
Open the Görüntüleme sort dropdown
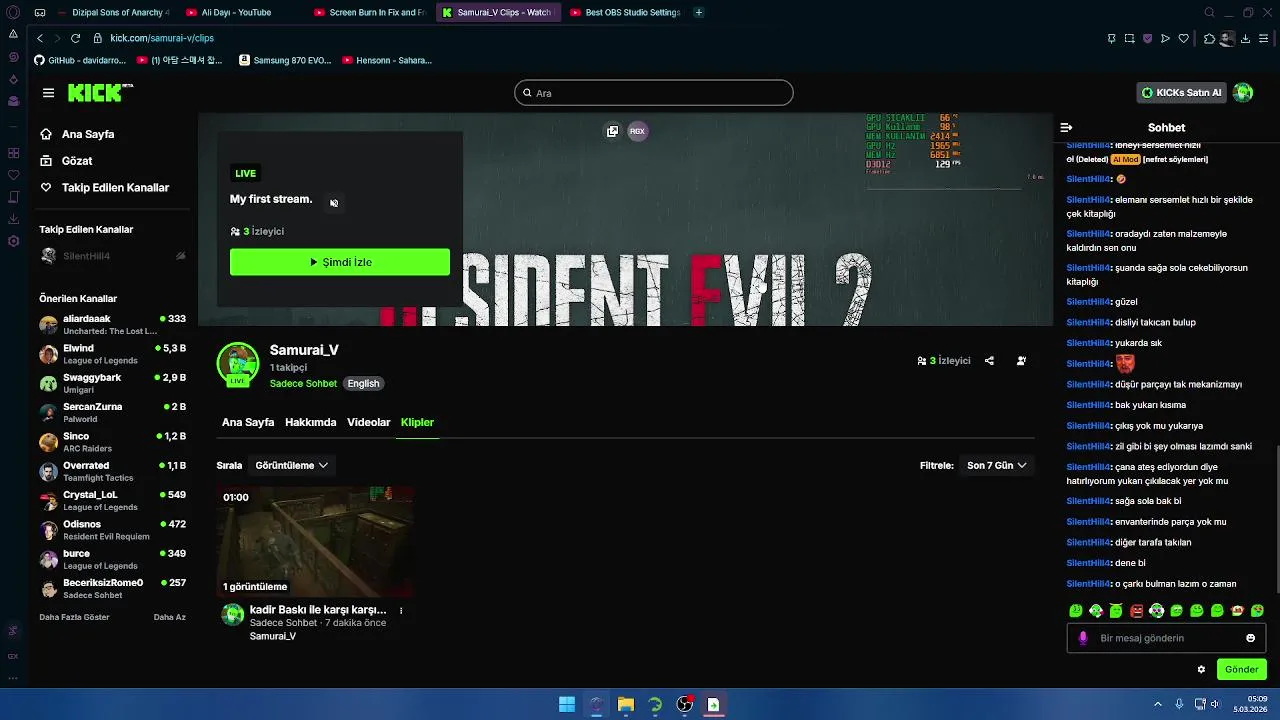(x=291, y=465)
